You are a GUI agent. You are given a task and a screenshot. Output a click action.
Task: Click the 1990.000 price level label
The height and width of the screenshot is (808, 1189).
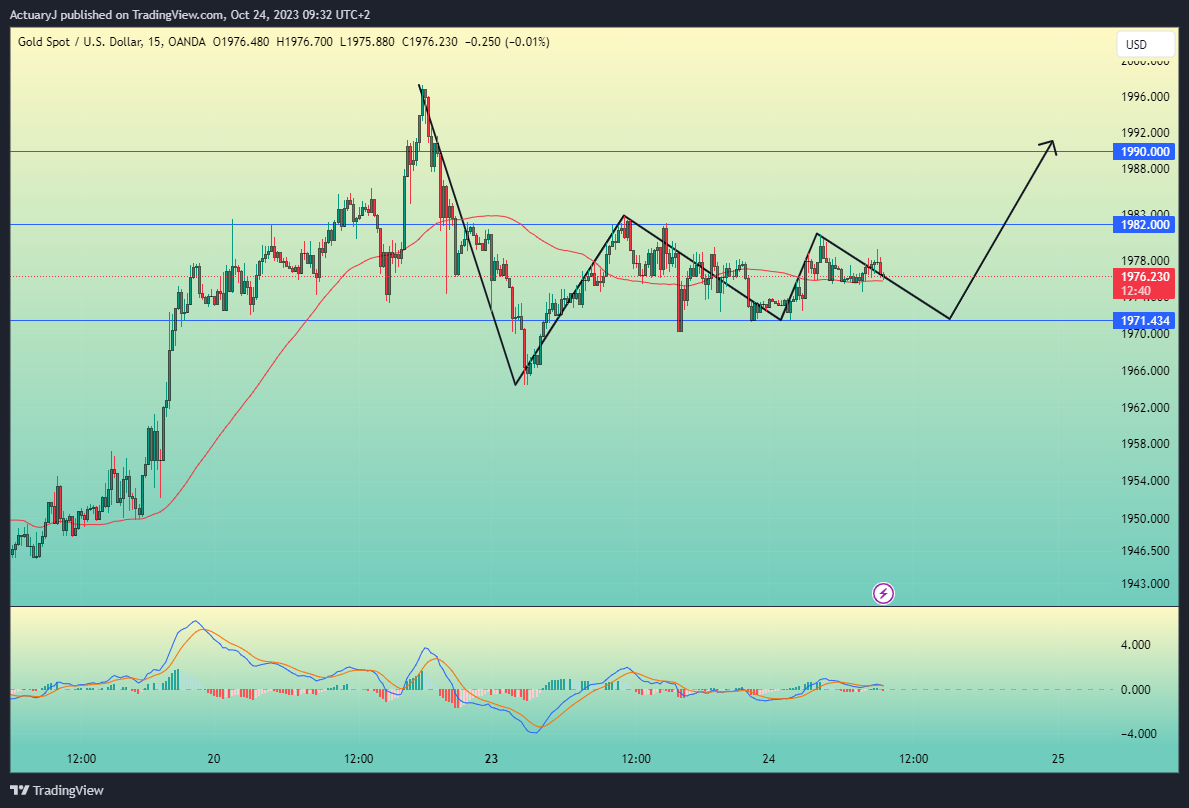tap(1144, 152)
